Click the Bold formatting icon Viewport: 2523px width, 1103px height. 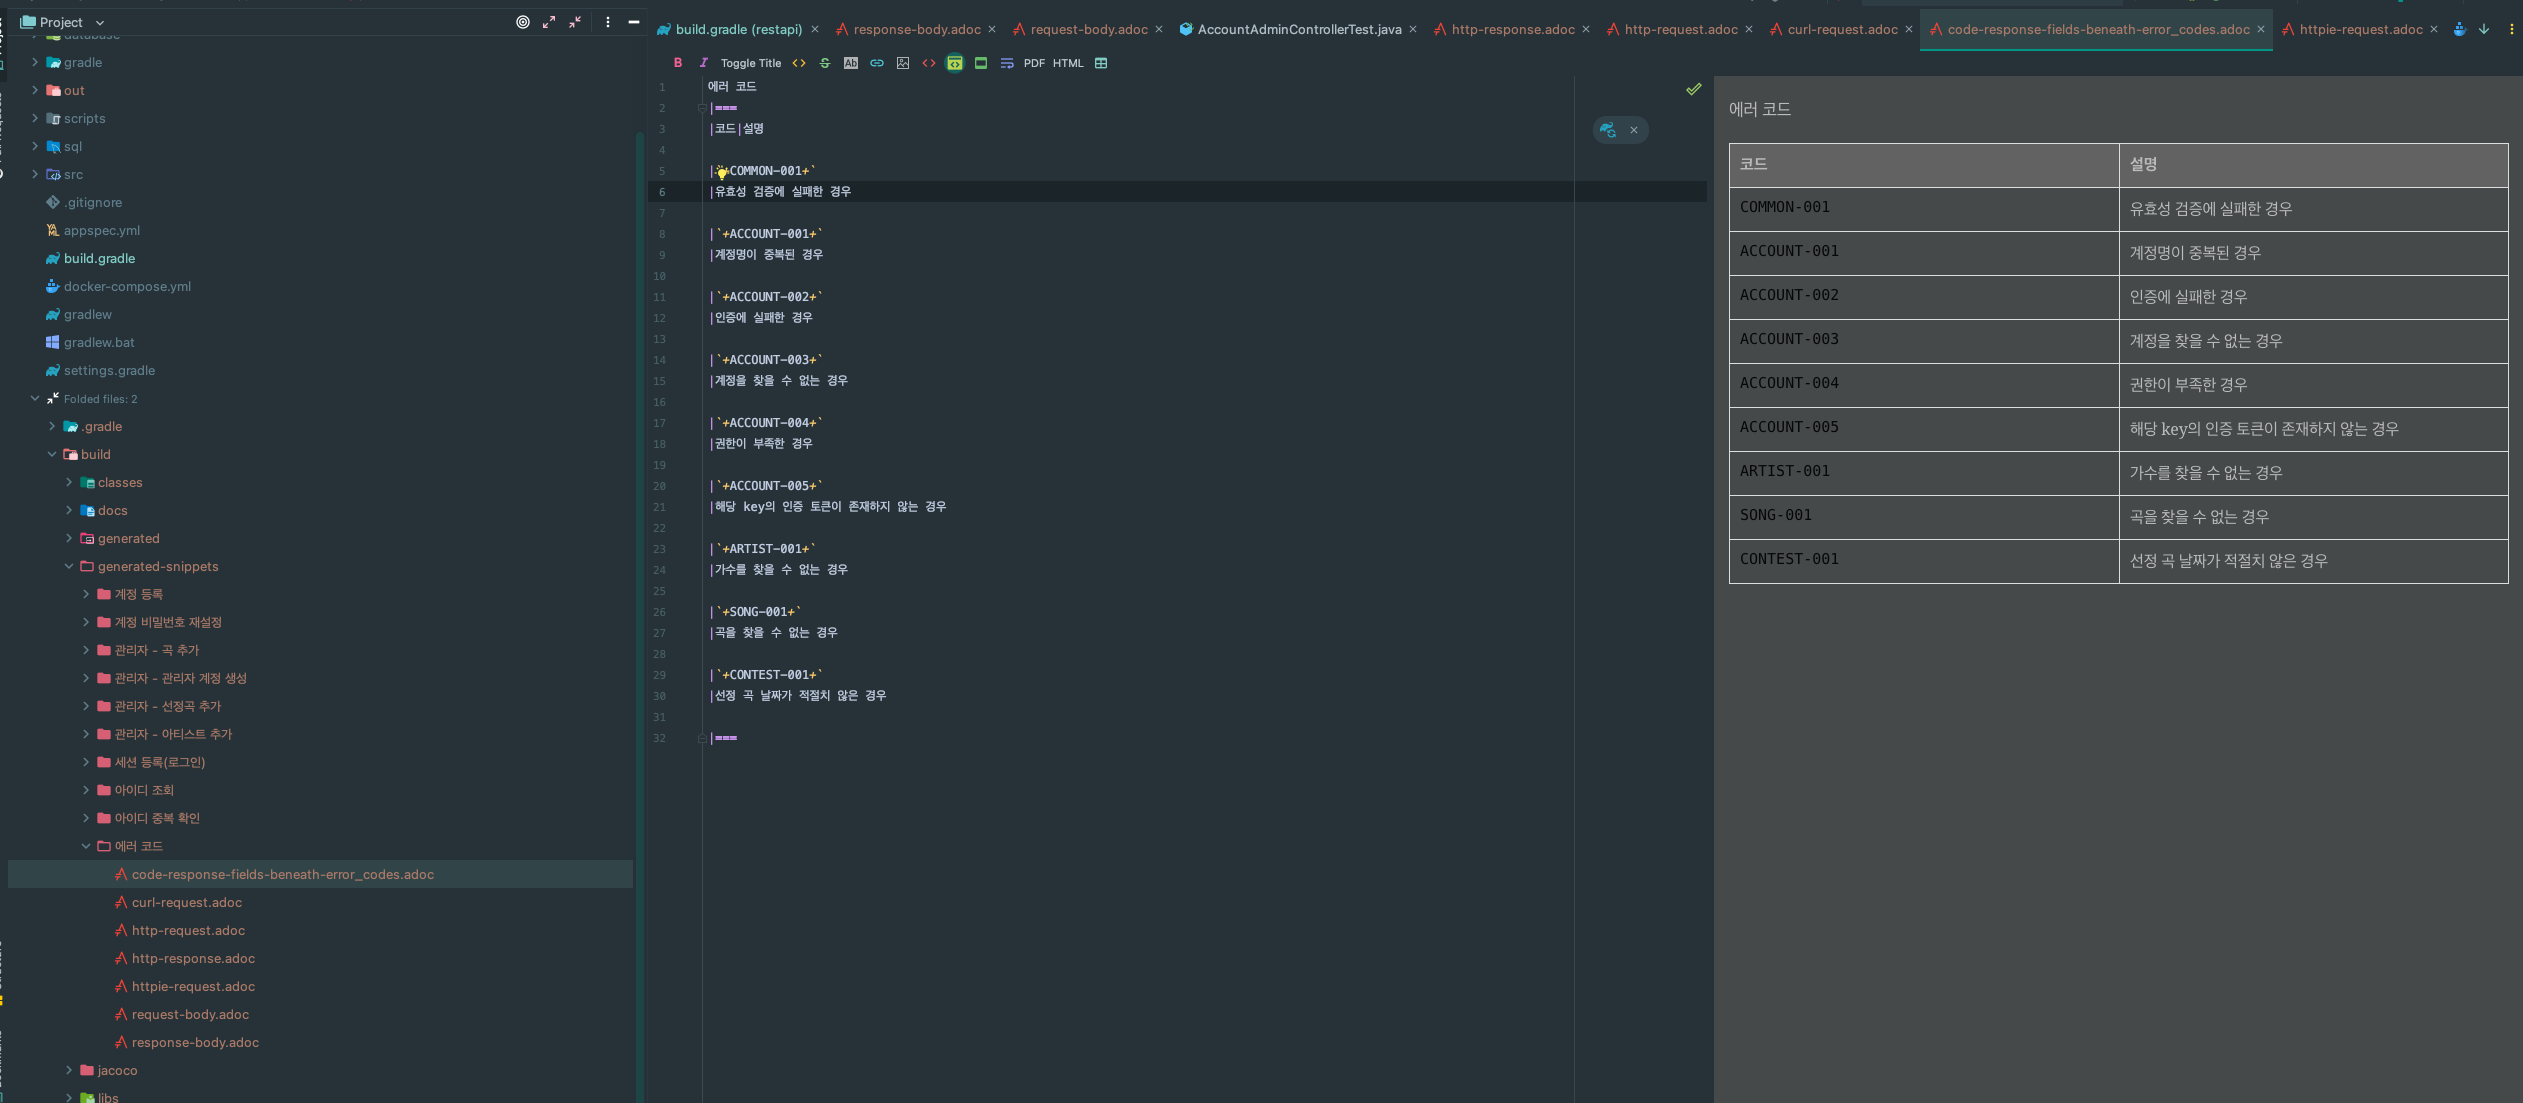click(x=678, y=63)
